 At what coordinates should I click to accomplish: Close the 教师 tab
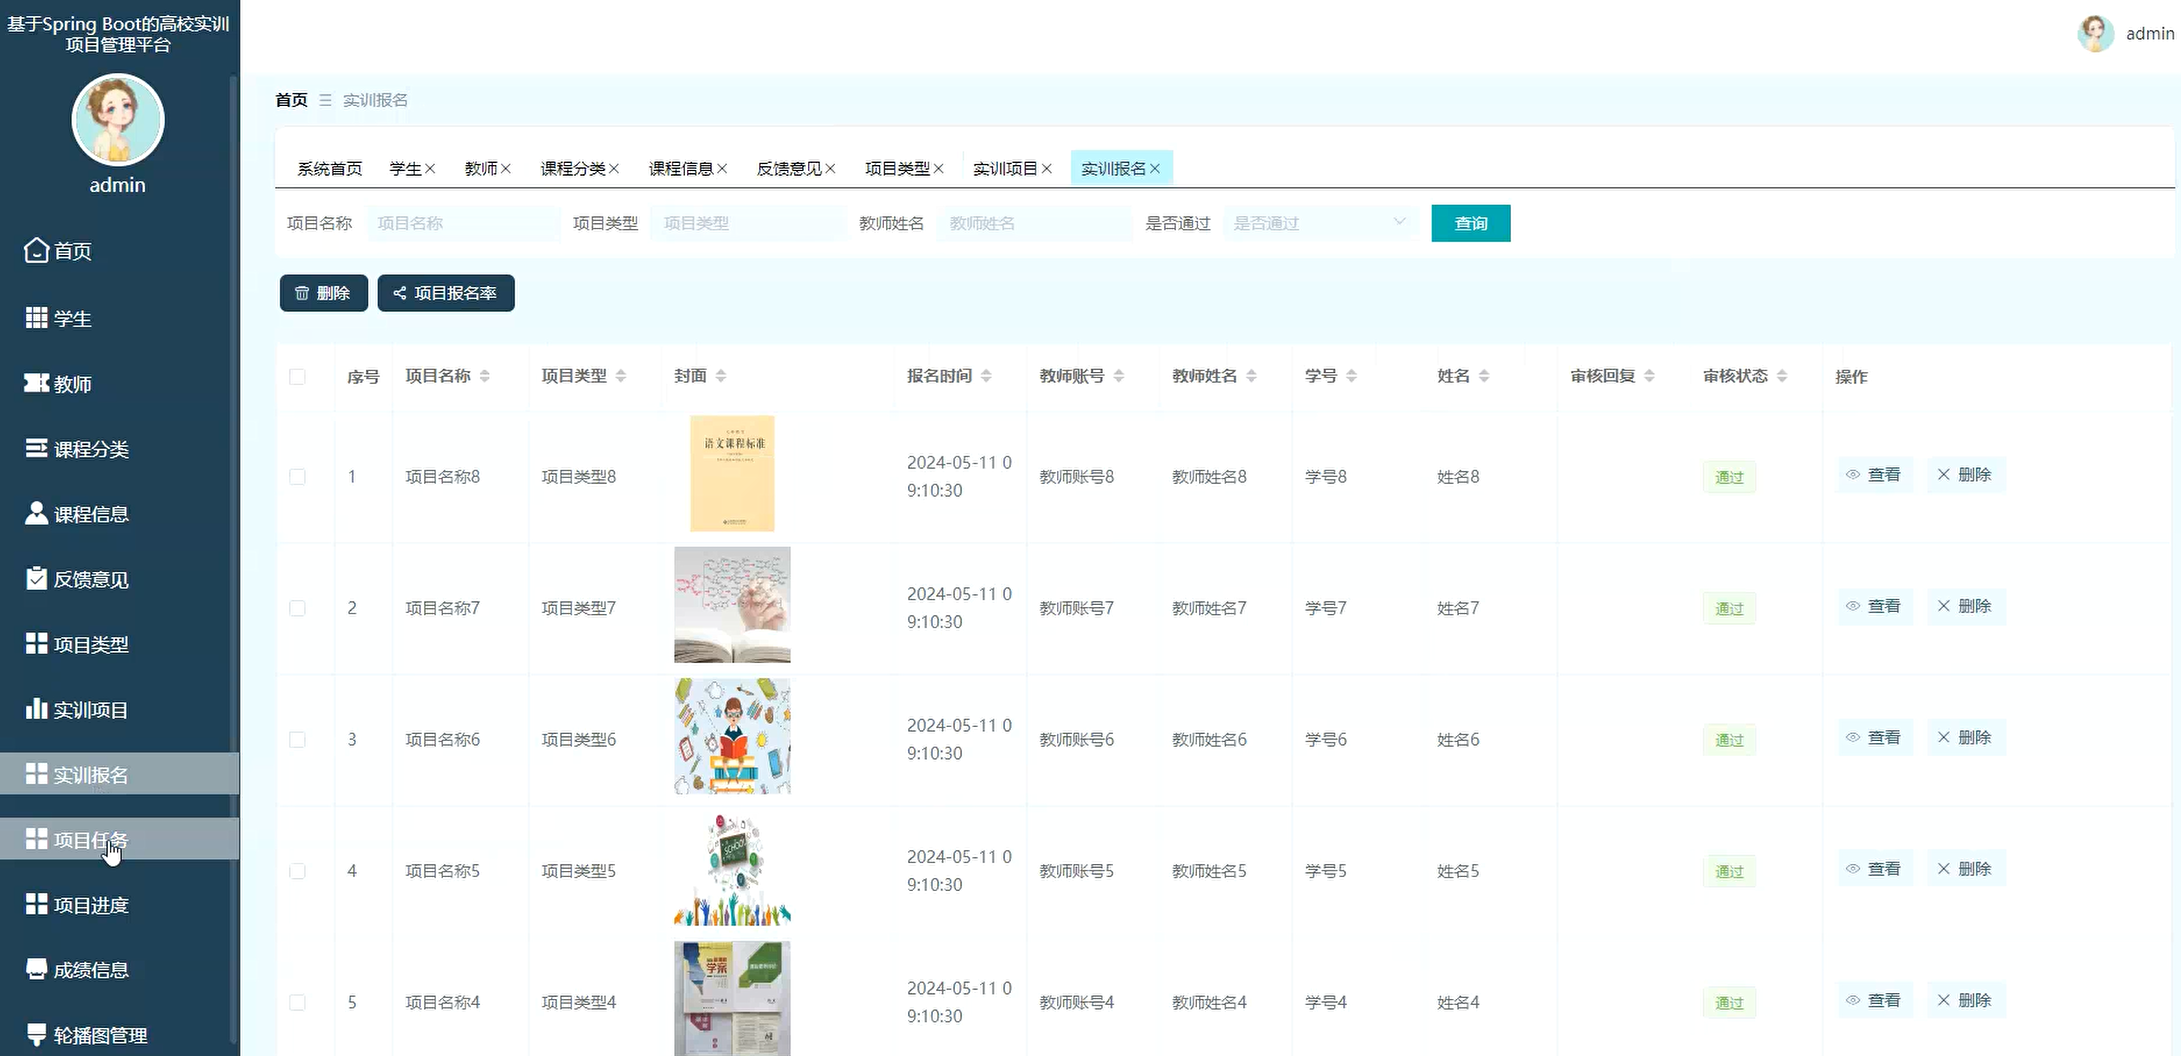click(x=506, y=169)
